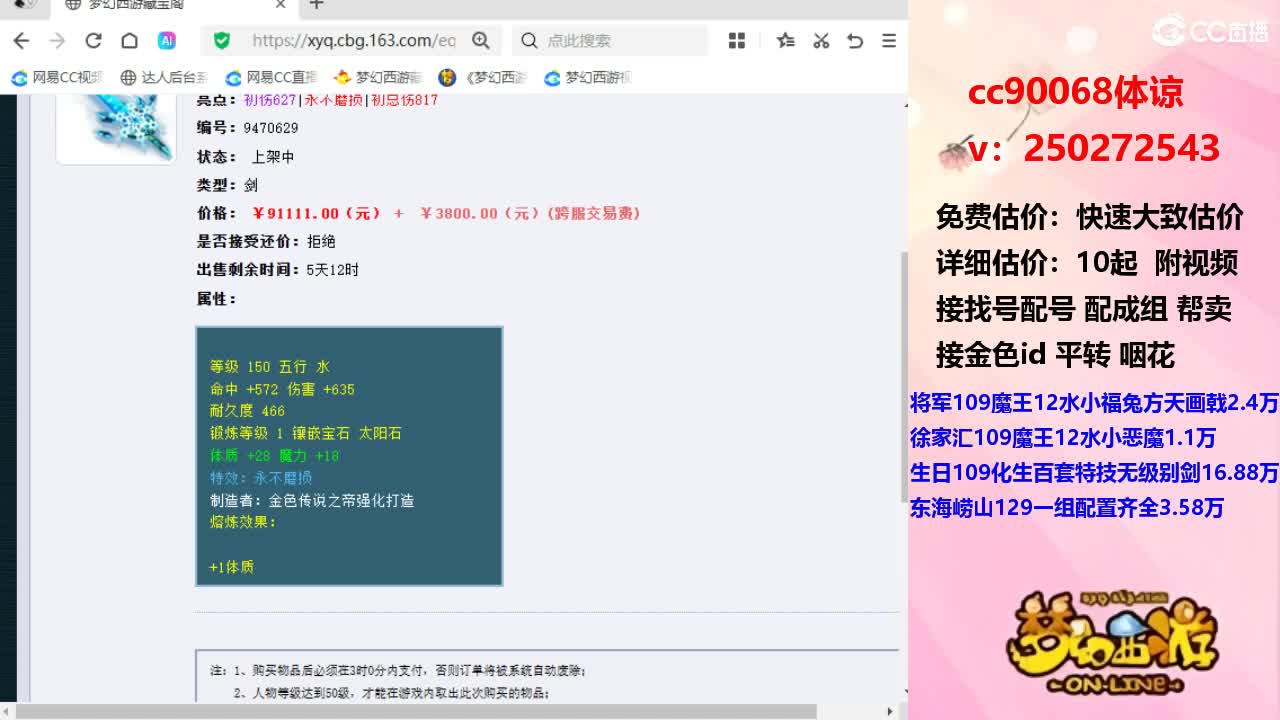1280x720 pixels.
Task: Click the 初伤627 highlight tag
Action: [270, 100]
